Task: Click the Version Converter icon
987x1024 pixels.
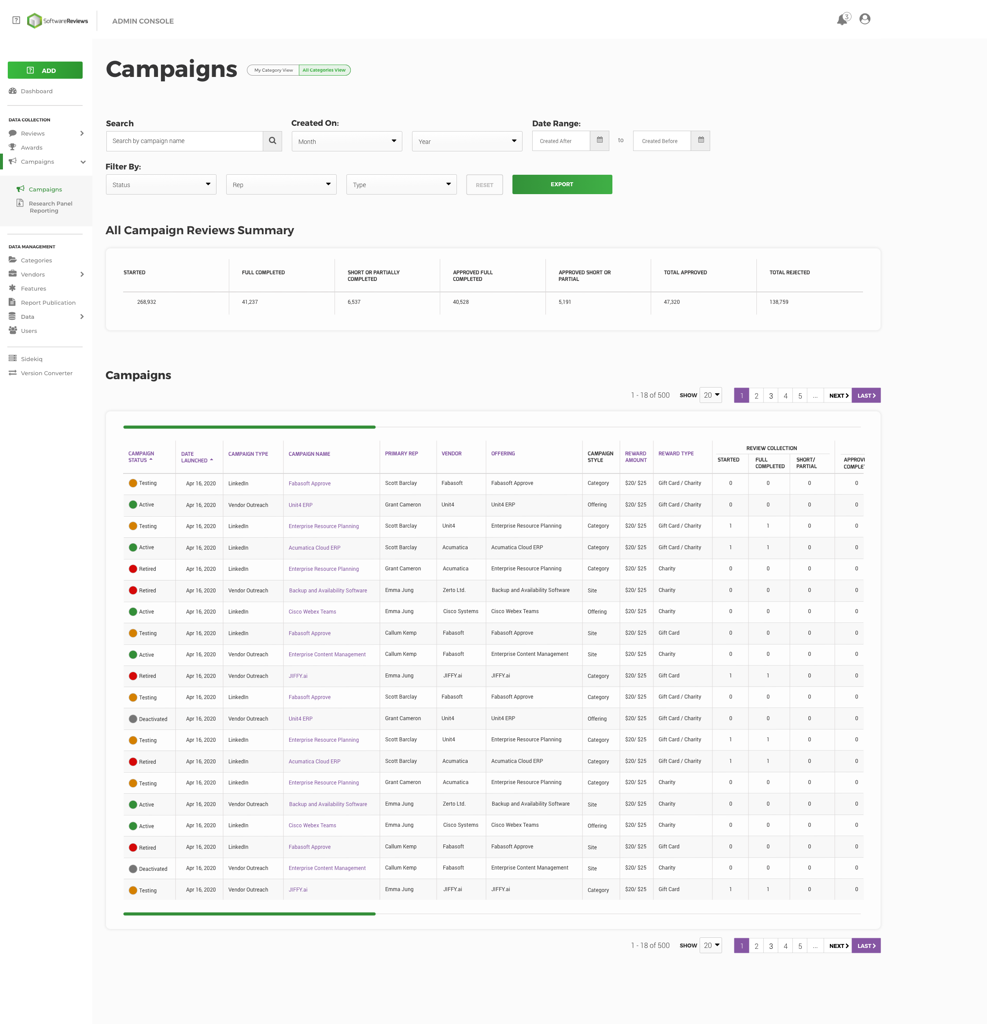Action: (12, 373)
